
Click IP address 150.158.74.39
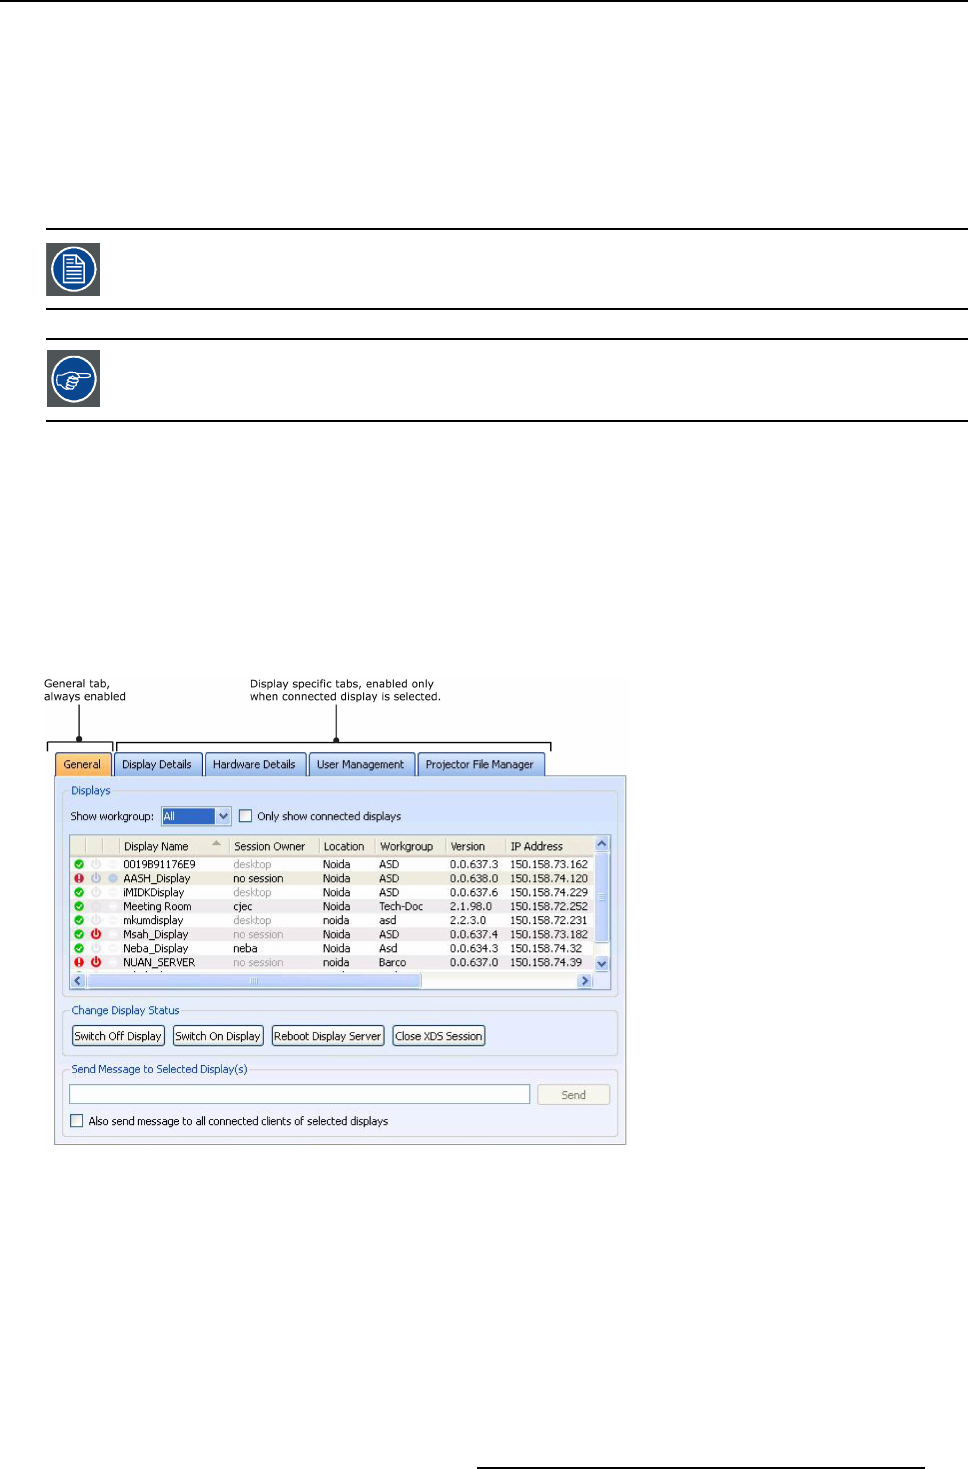tap(546, 962)
